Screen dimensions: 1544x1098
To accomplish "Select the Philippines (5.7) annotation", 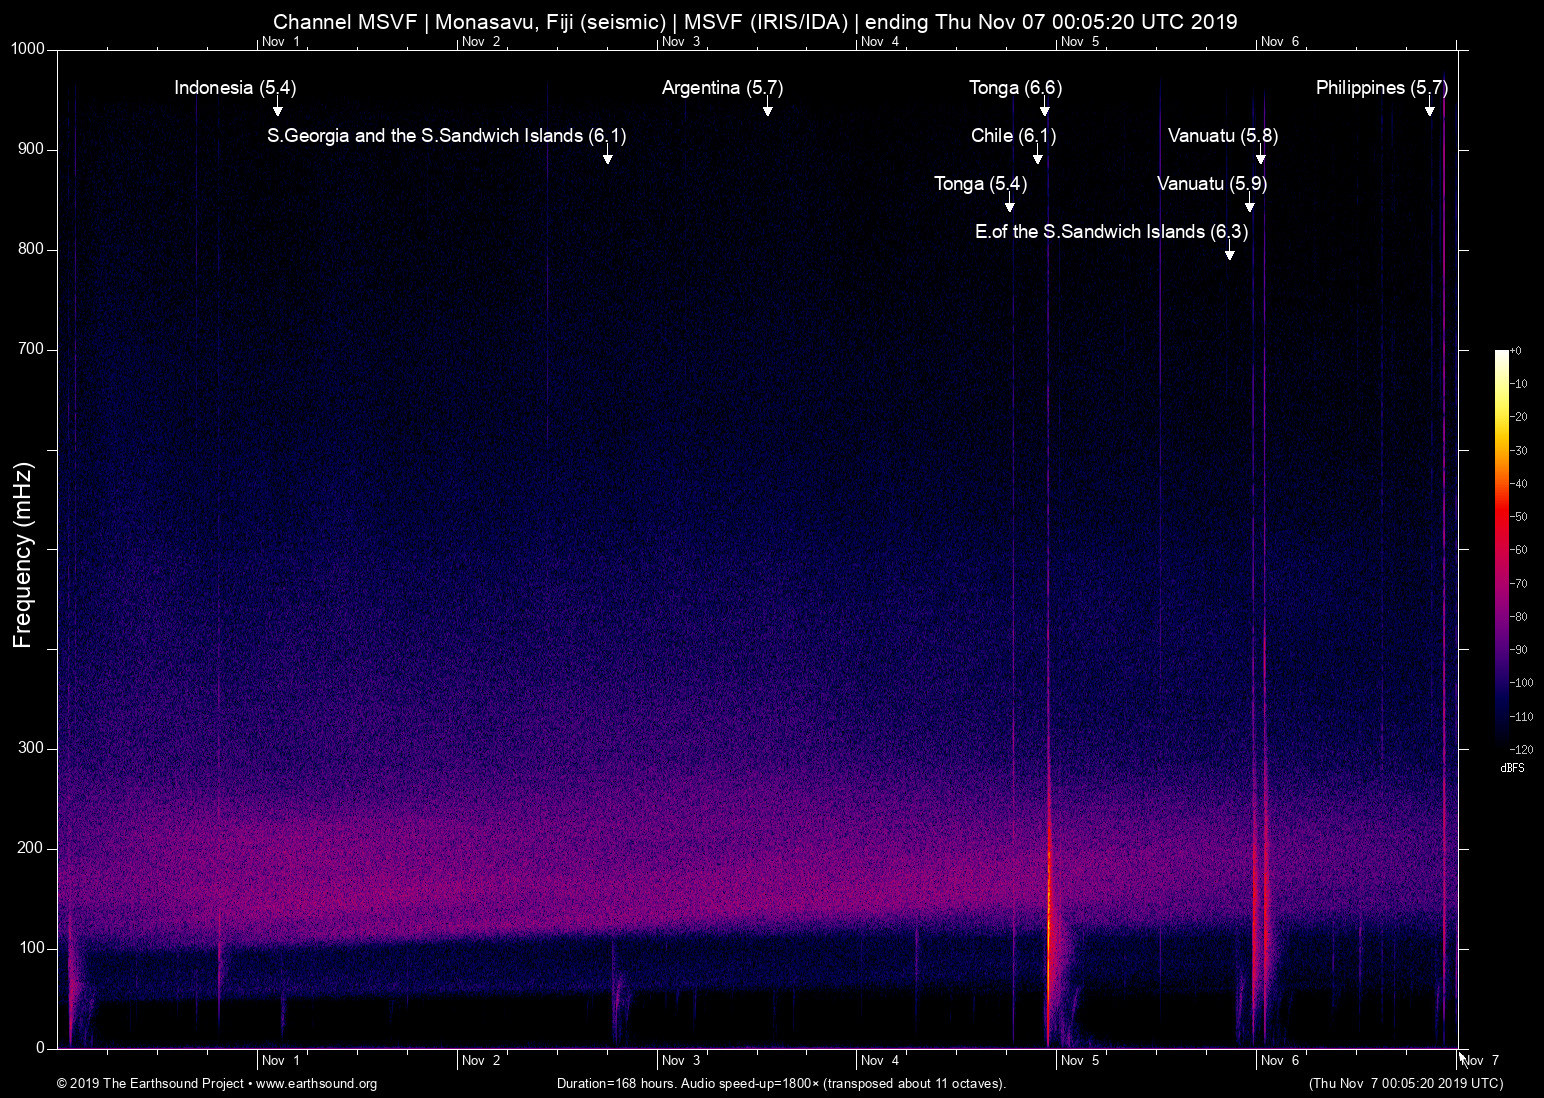I will [x=1381, y=88].
